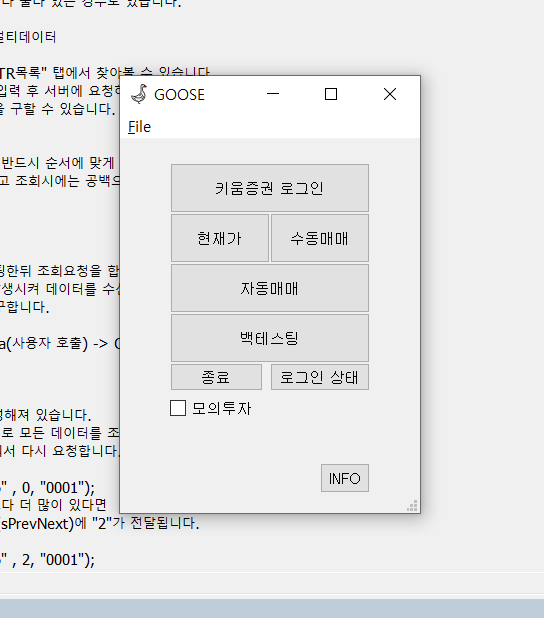Click the GOOSE title text
The image size is (544, 618).
(x=179, y=95)
